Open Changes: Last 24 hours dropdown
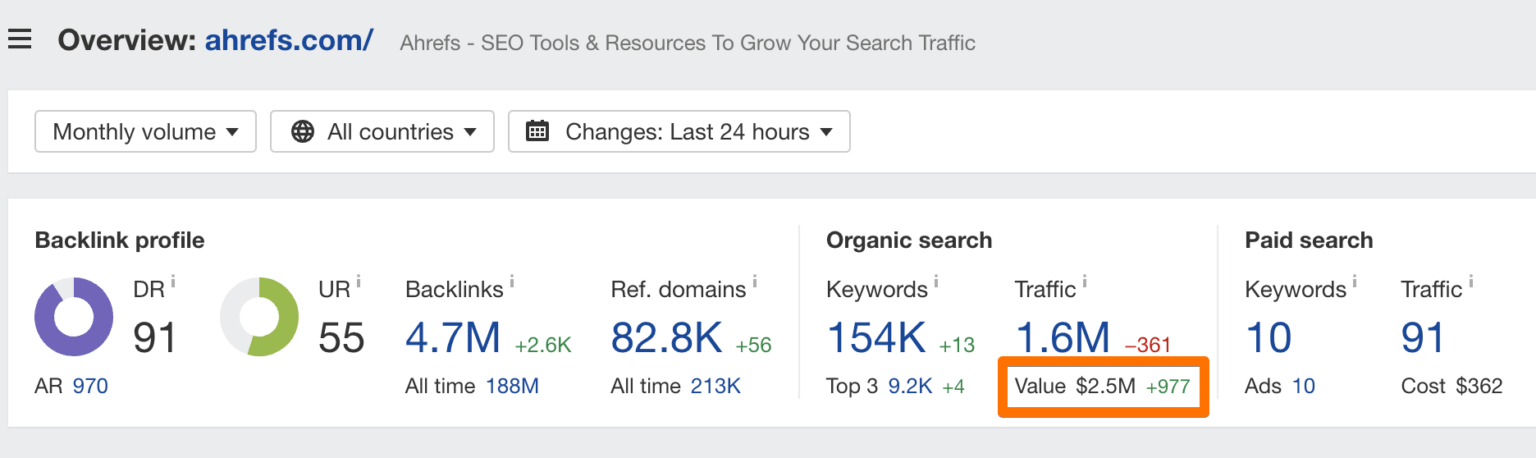The width and height of the screenshot is (1536, 458). (679, 132)
